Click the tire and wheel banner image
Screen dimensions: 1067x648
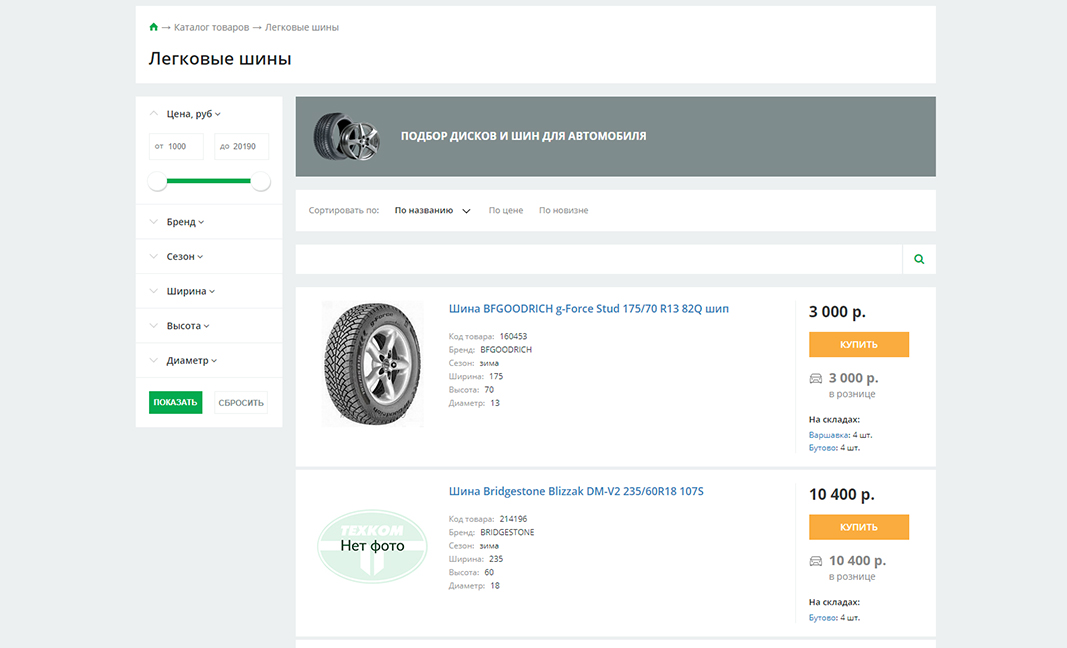[x=346, y=137]
